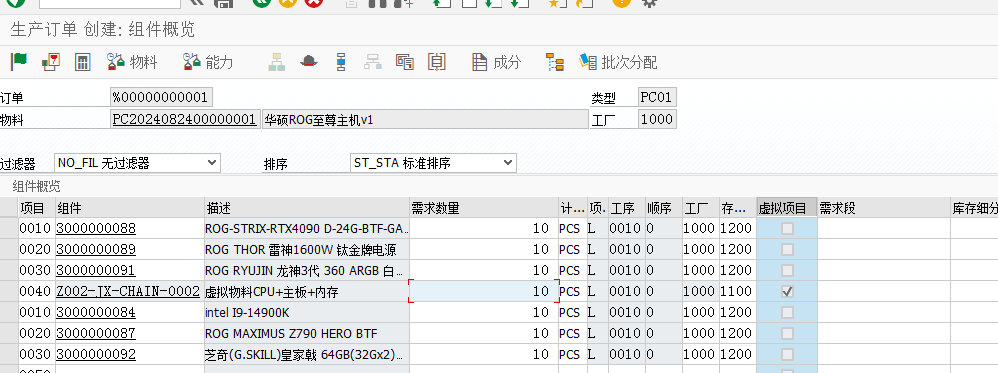This screenshot has height=373, width=998.
Task: Open component link 3000000087
Action: click(x=96, y=333)
